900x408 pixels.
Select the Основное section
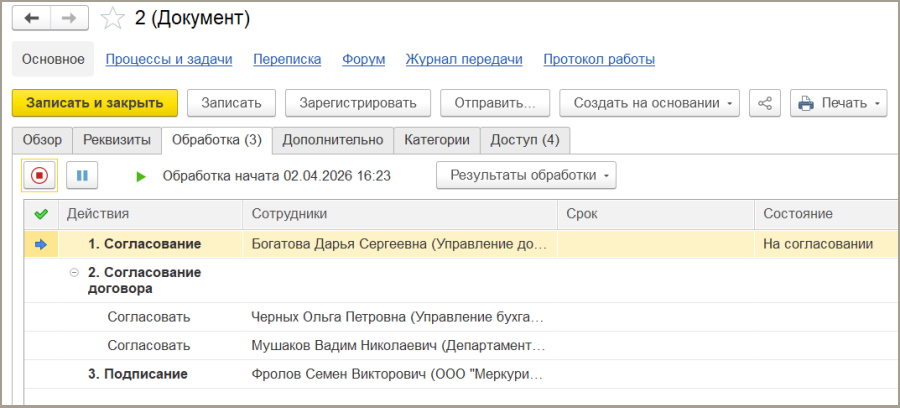53,59
